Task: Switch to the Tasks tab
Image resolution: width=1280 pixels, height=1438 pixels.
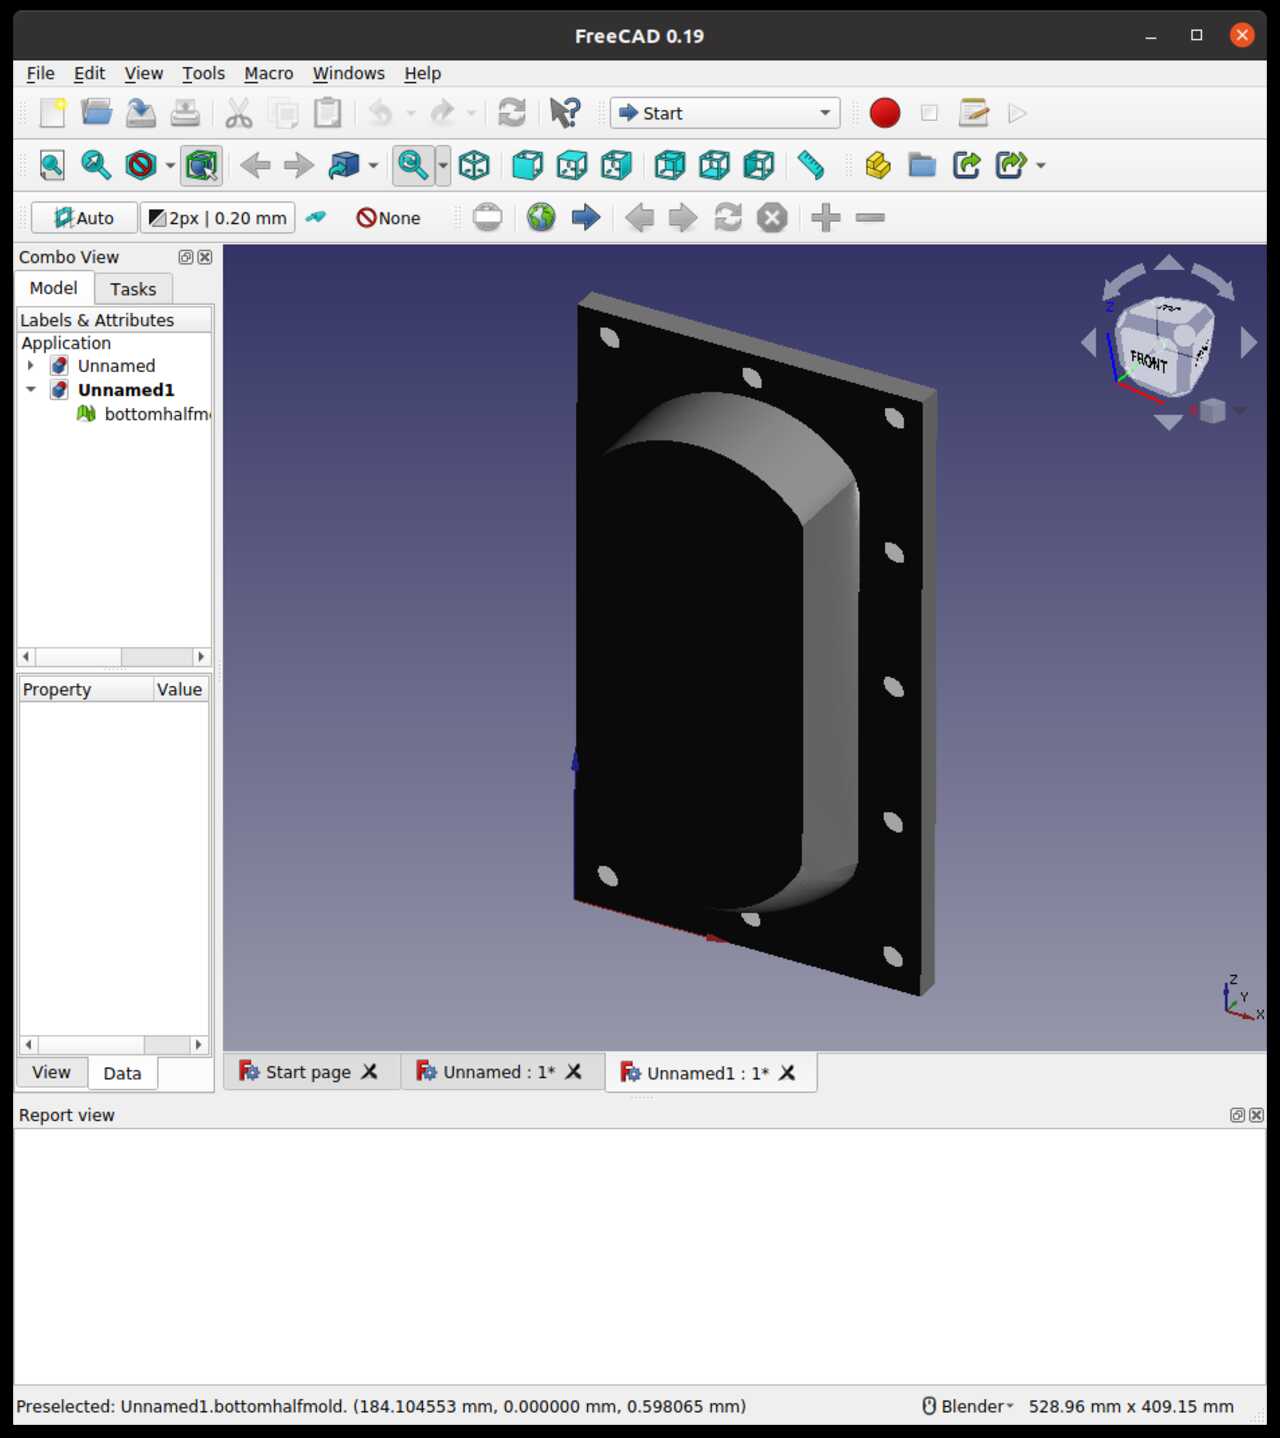Action: [x=133, y=289]
